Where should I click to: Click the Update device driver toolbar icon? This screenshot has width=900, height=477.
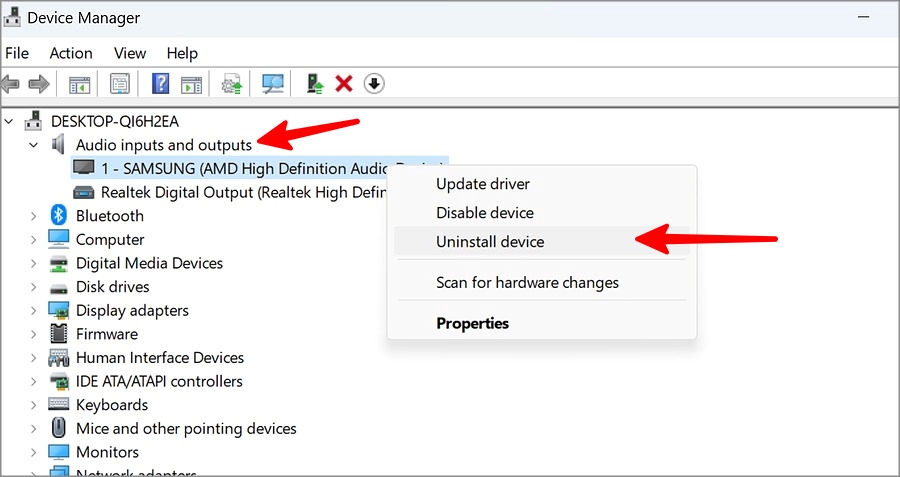point(232,84)
